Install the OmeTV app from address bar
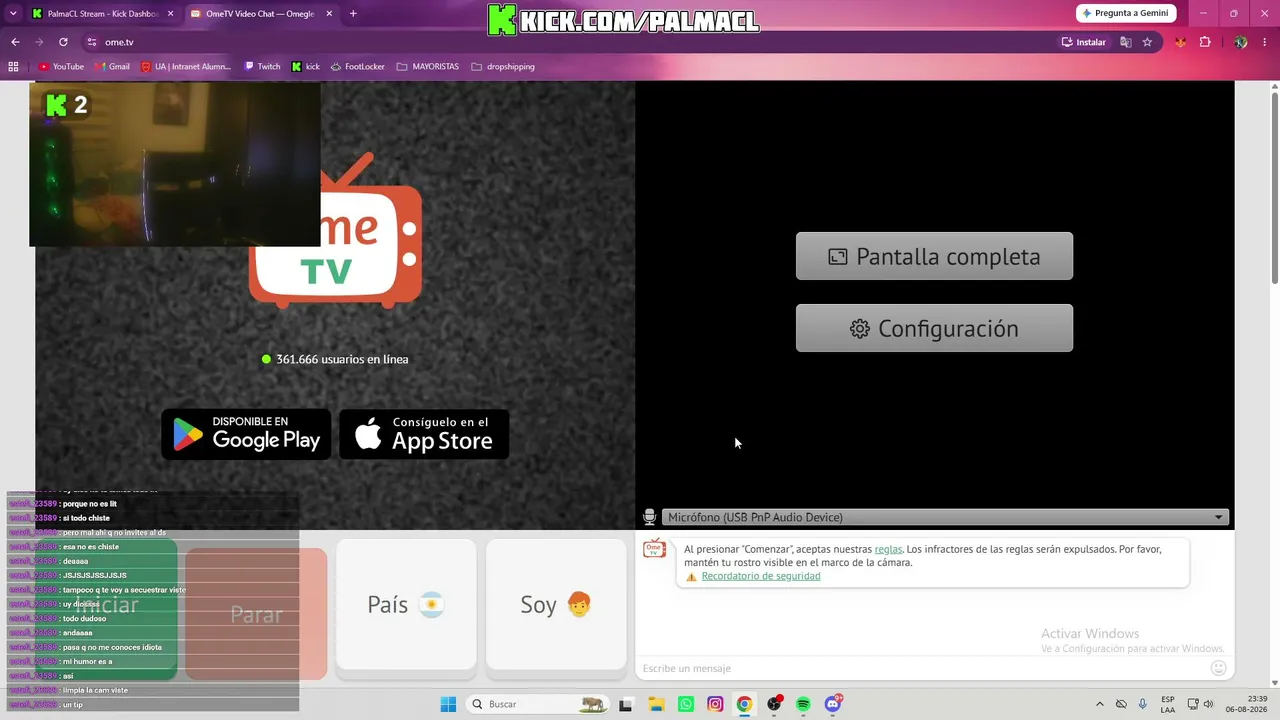The width and height of the screenshot is (1280, 720). click(x=1084, y=42)
